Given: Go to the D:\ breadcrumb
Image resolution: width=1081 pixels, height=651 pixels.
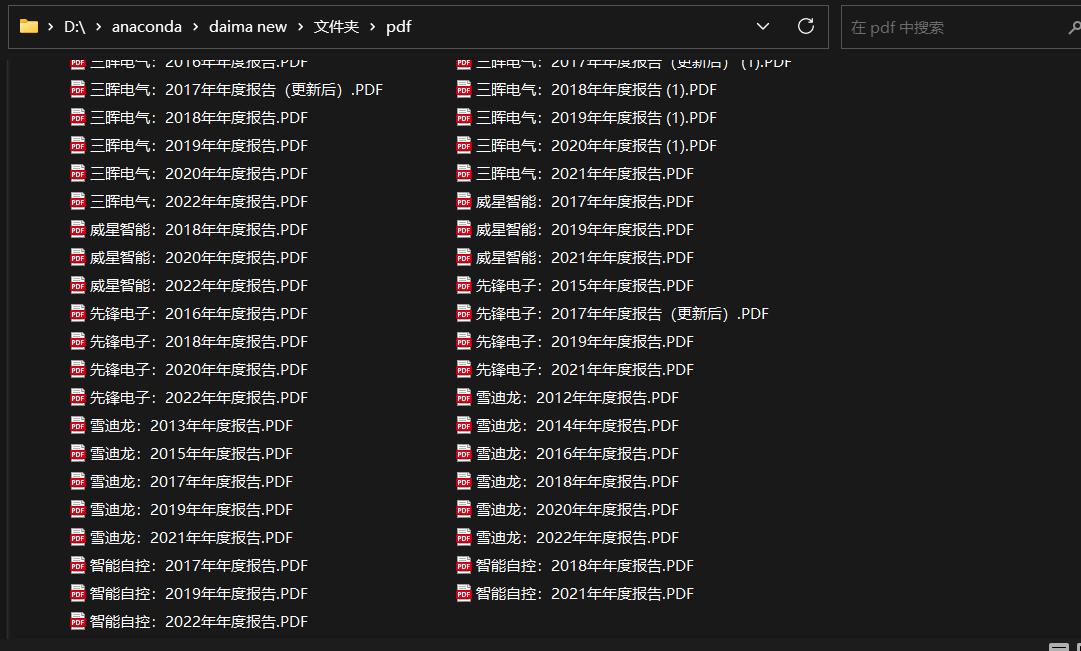Looking at the screenshot, I should pyautogui.click(x=74, y=27).
